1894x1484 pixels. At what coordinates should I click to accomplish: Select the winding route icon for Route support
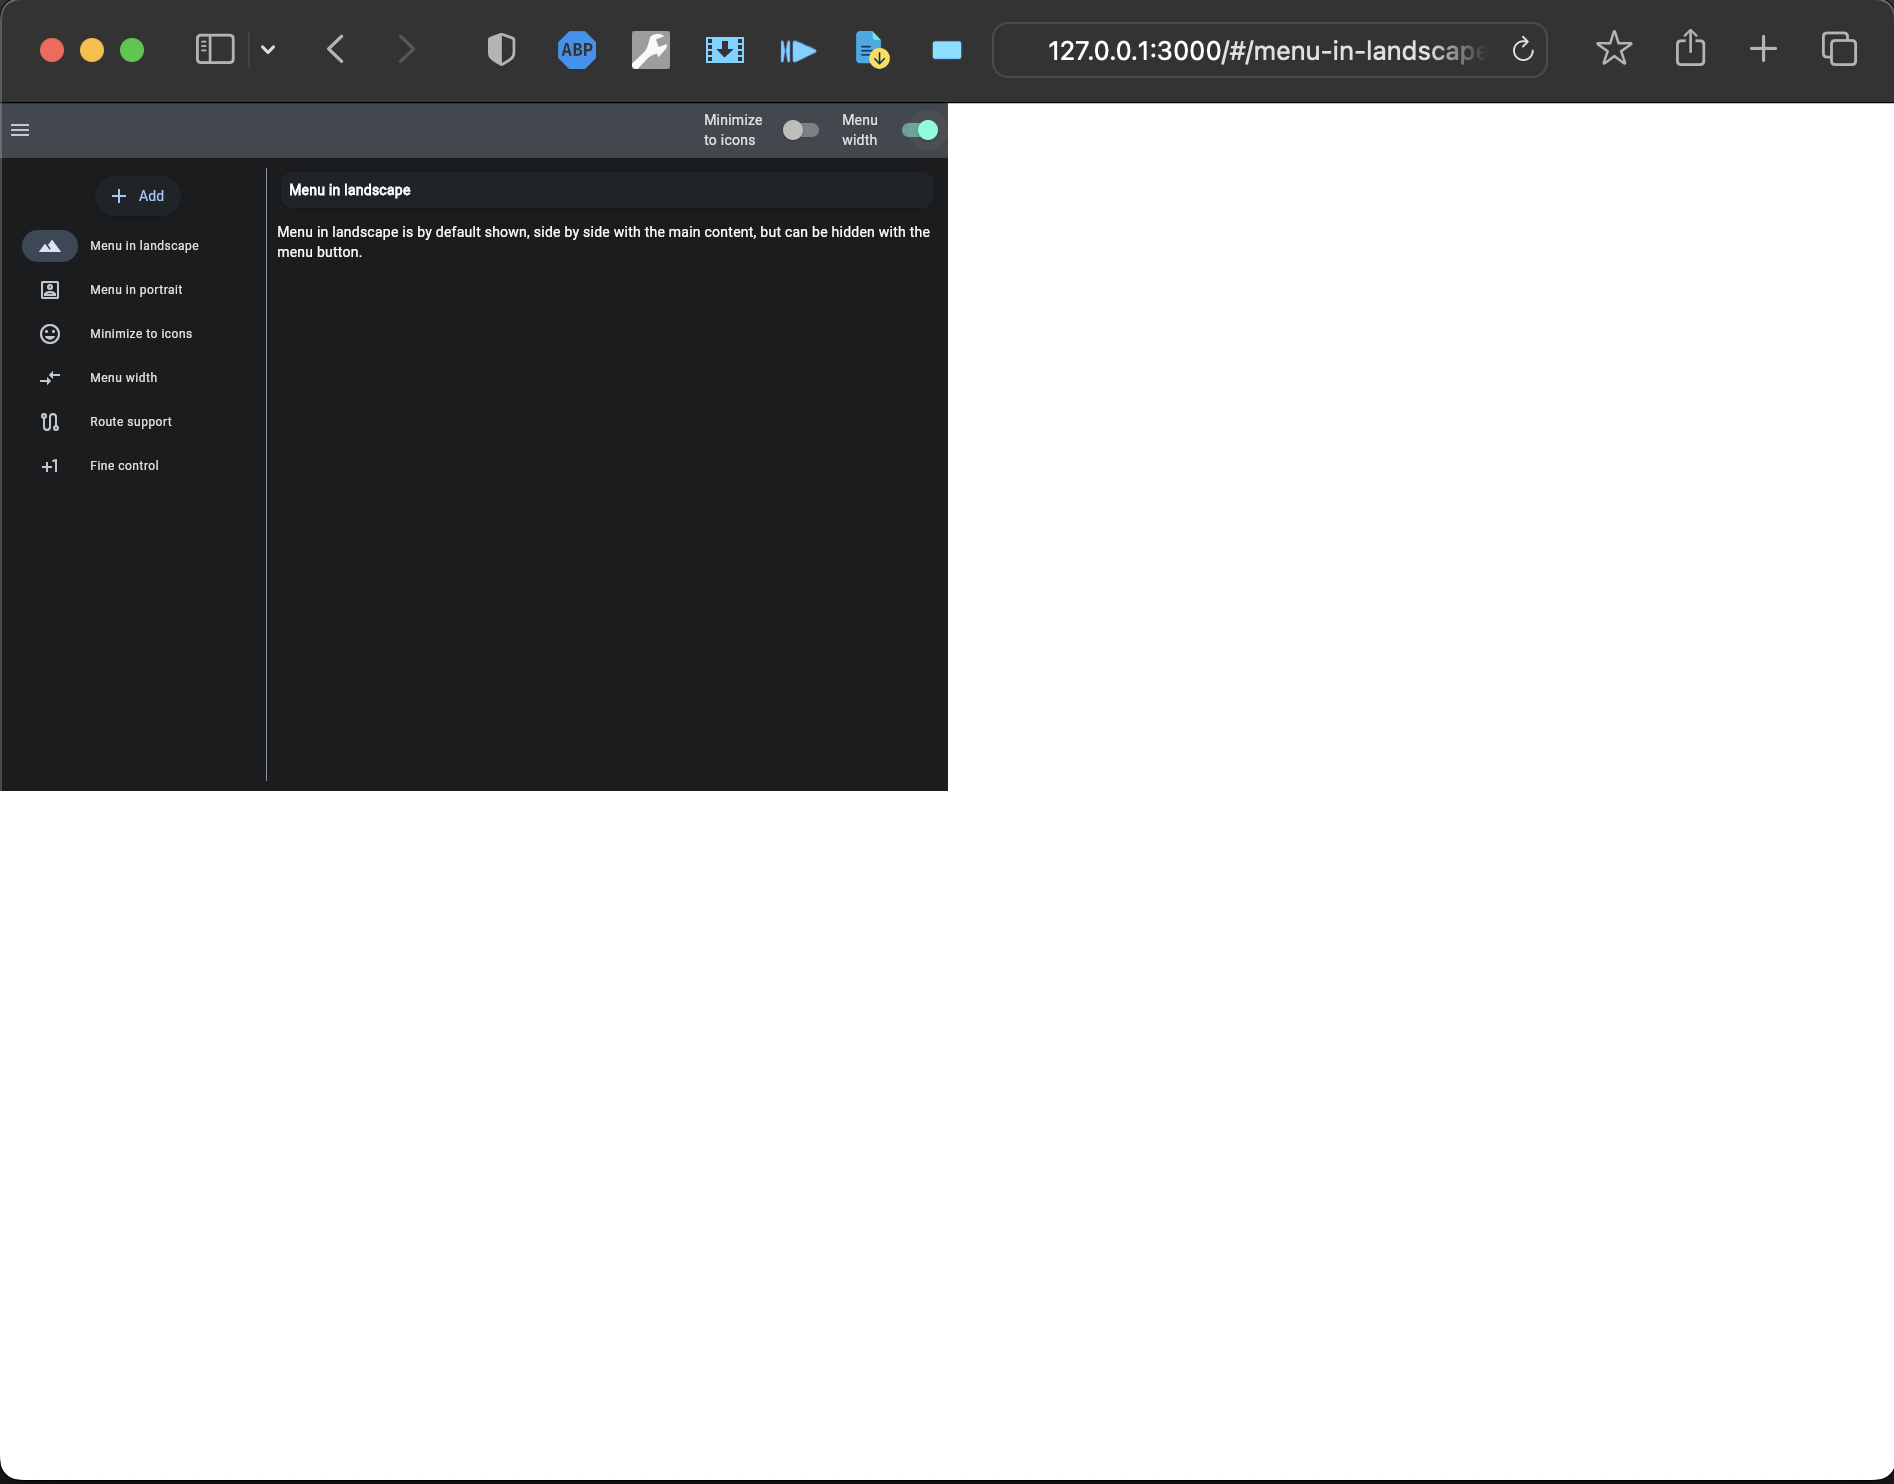50,421
